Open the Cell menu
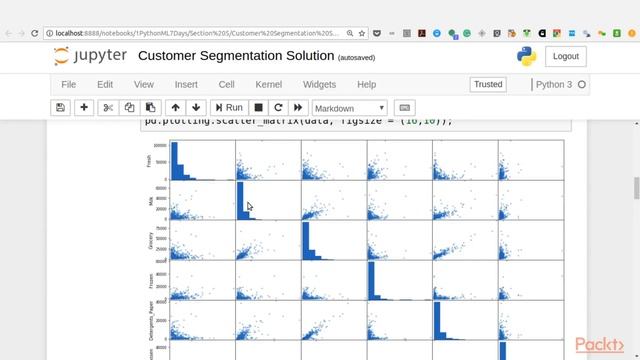The height and width of the screenshot is (360, 640). [227, 84]
